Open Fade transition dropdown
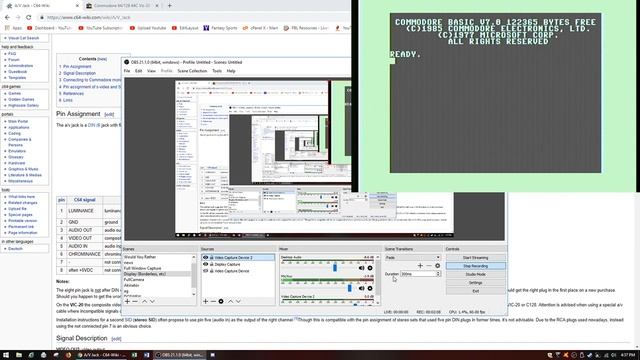 (412, 258)
